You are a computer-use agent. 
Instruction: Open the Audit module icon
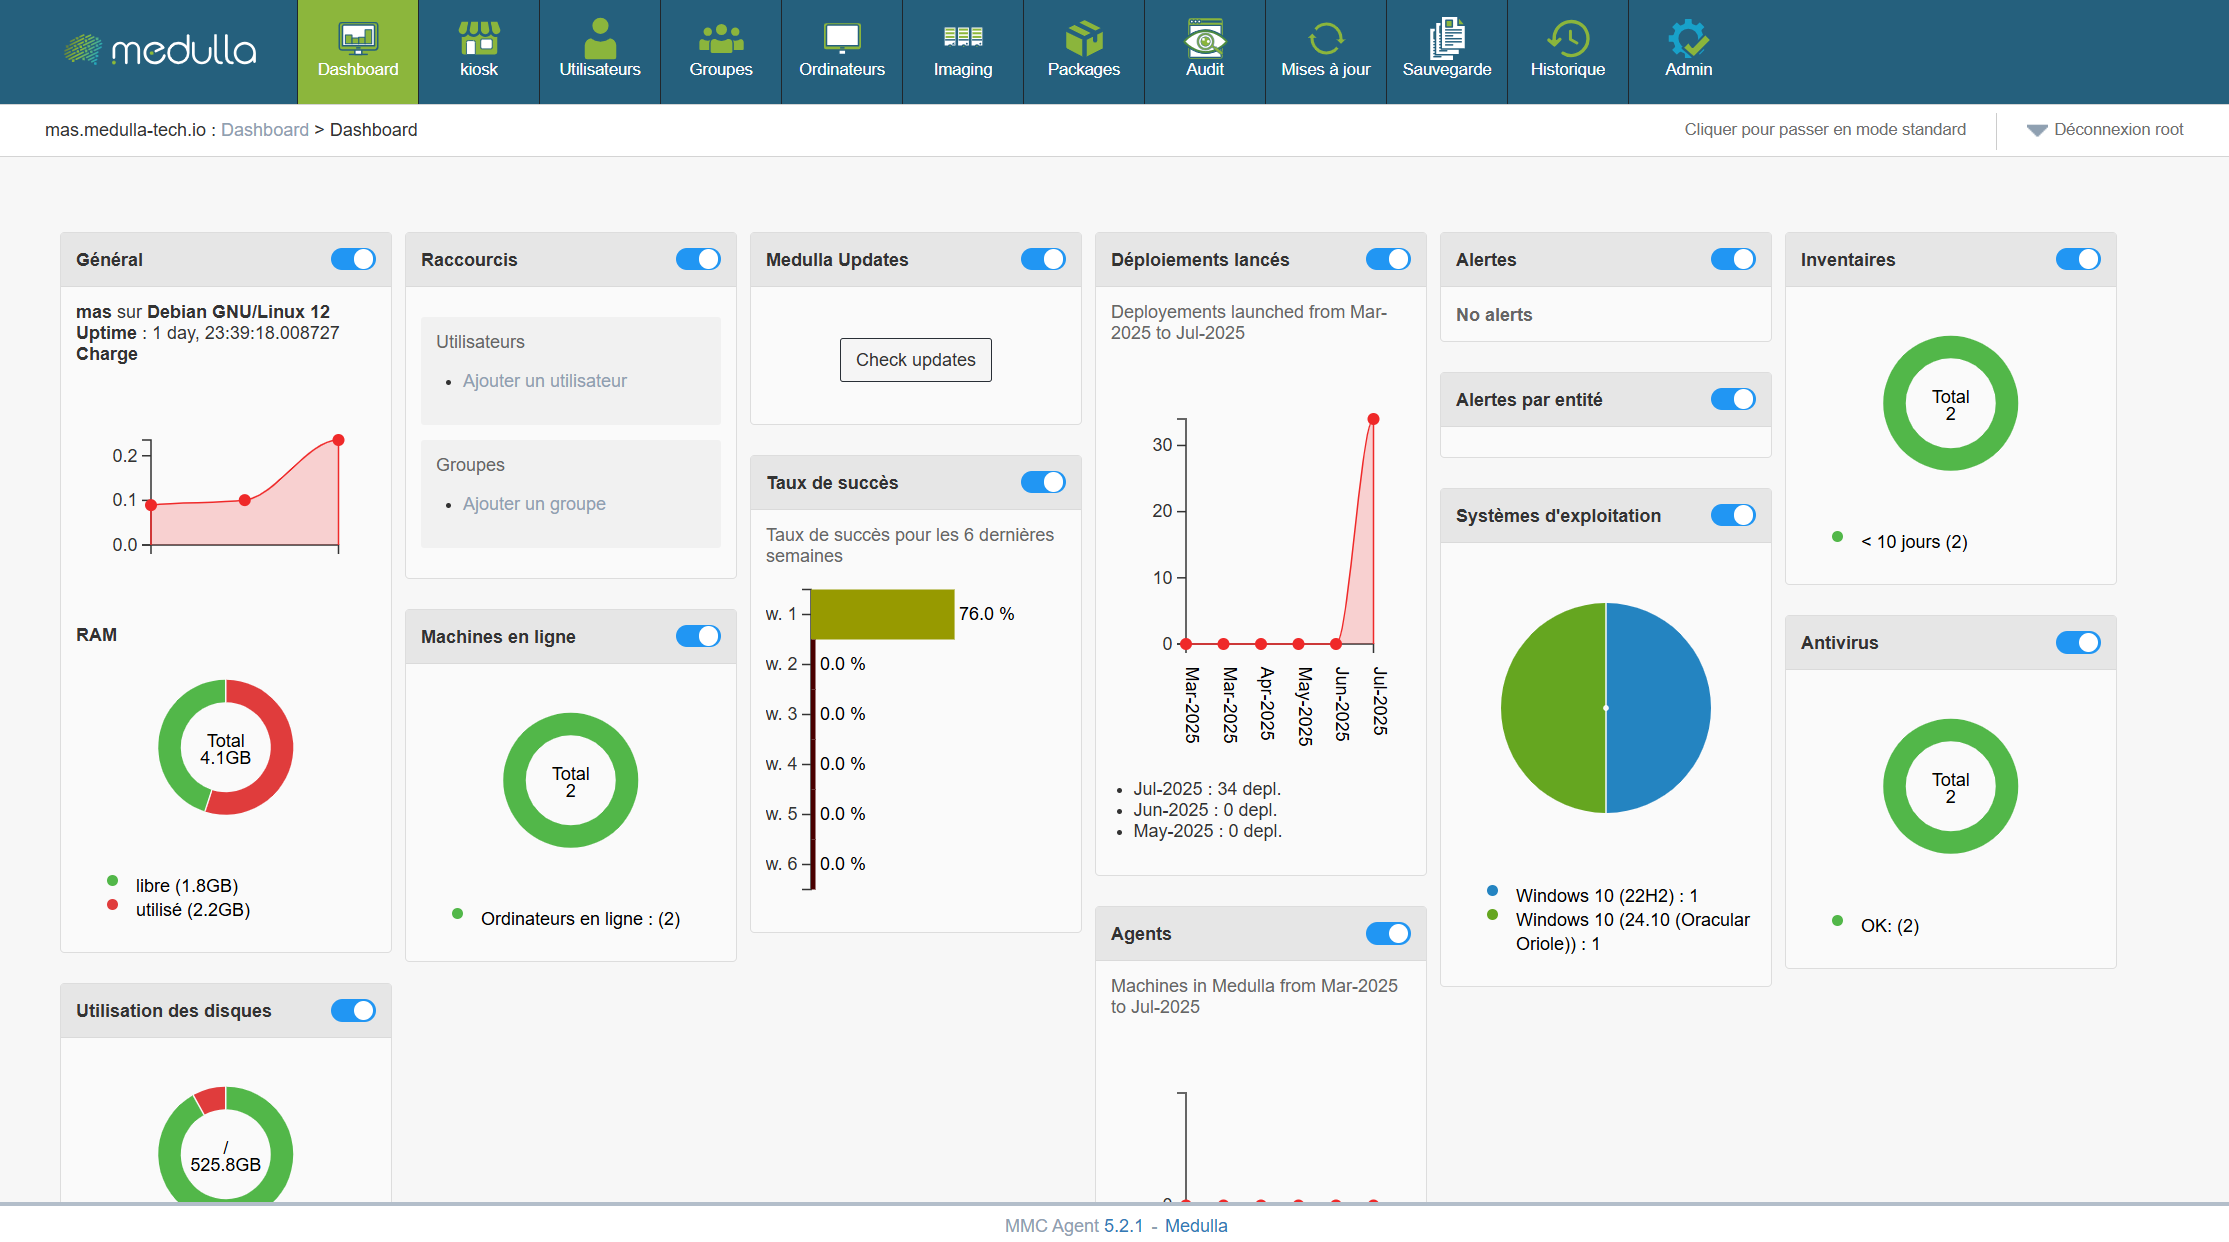(x=1205, y=51)
